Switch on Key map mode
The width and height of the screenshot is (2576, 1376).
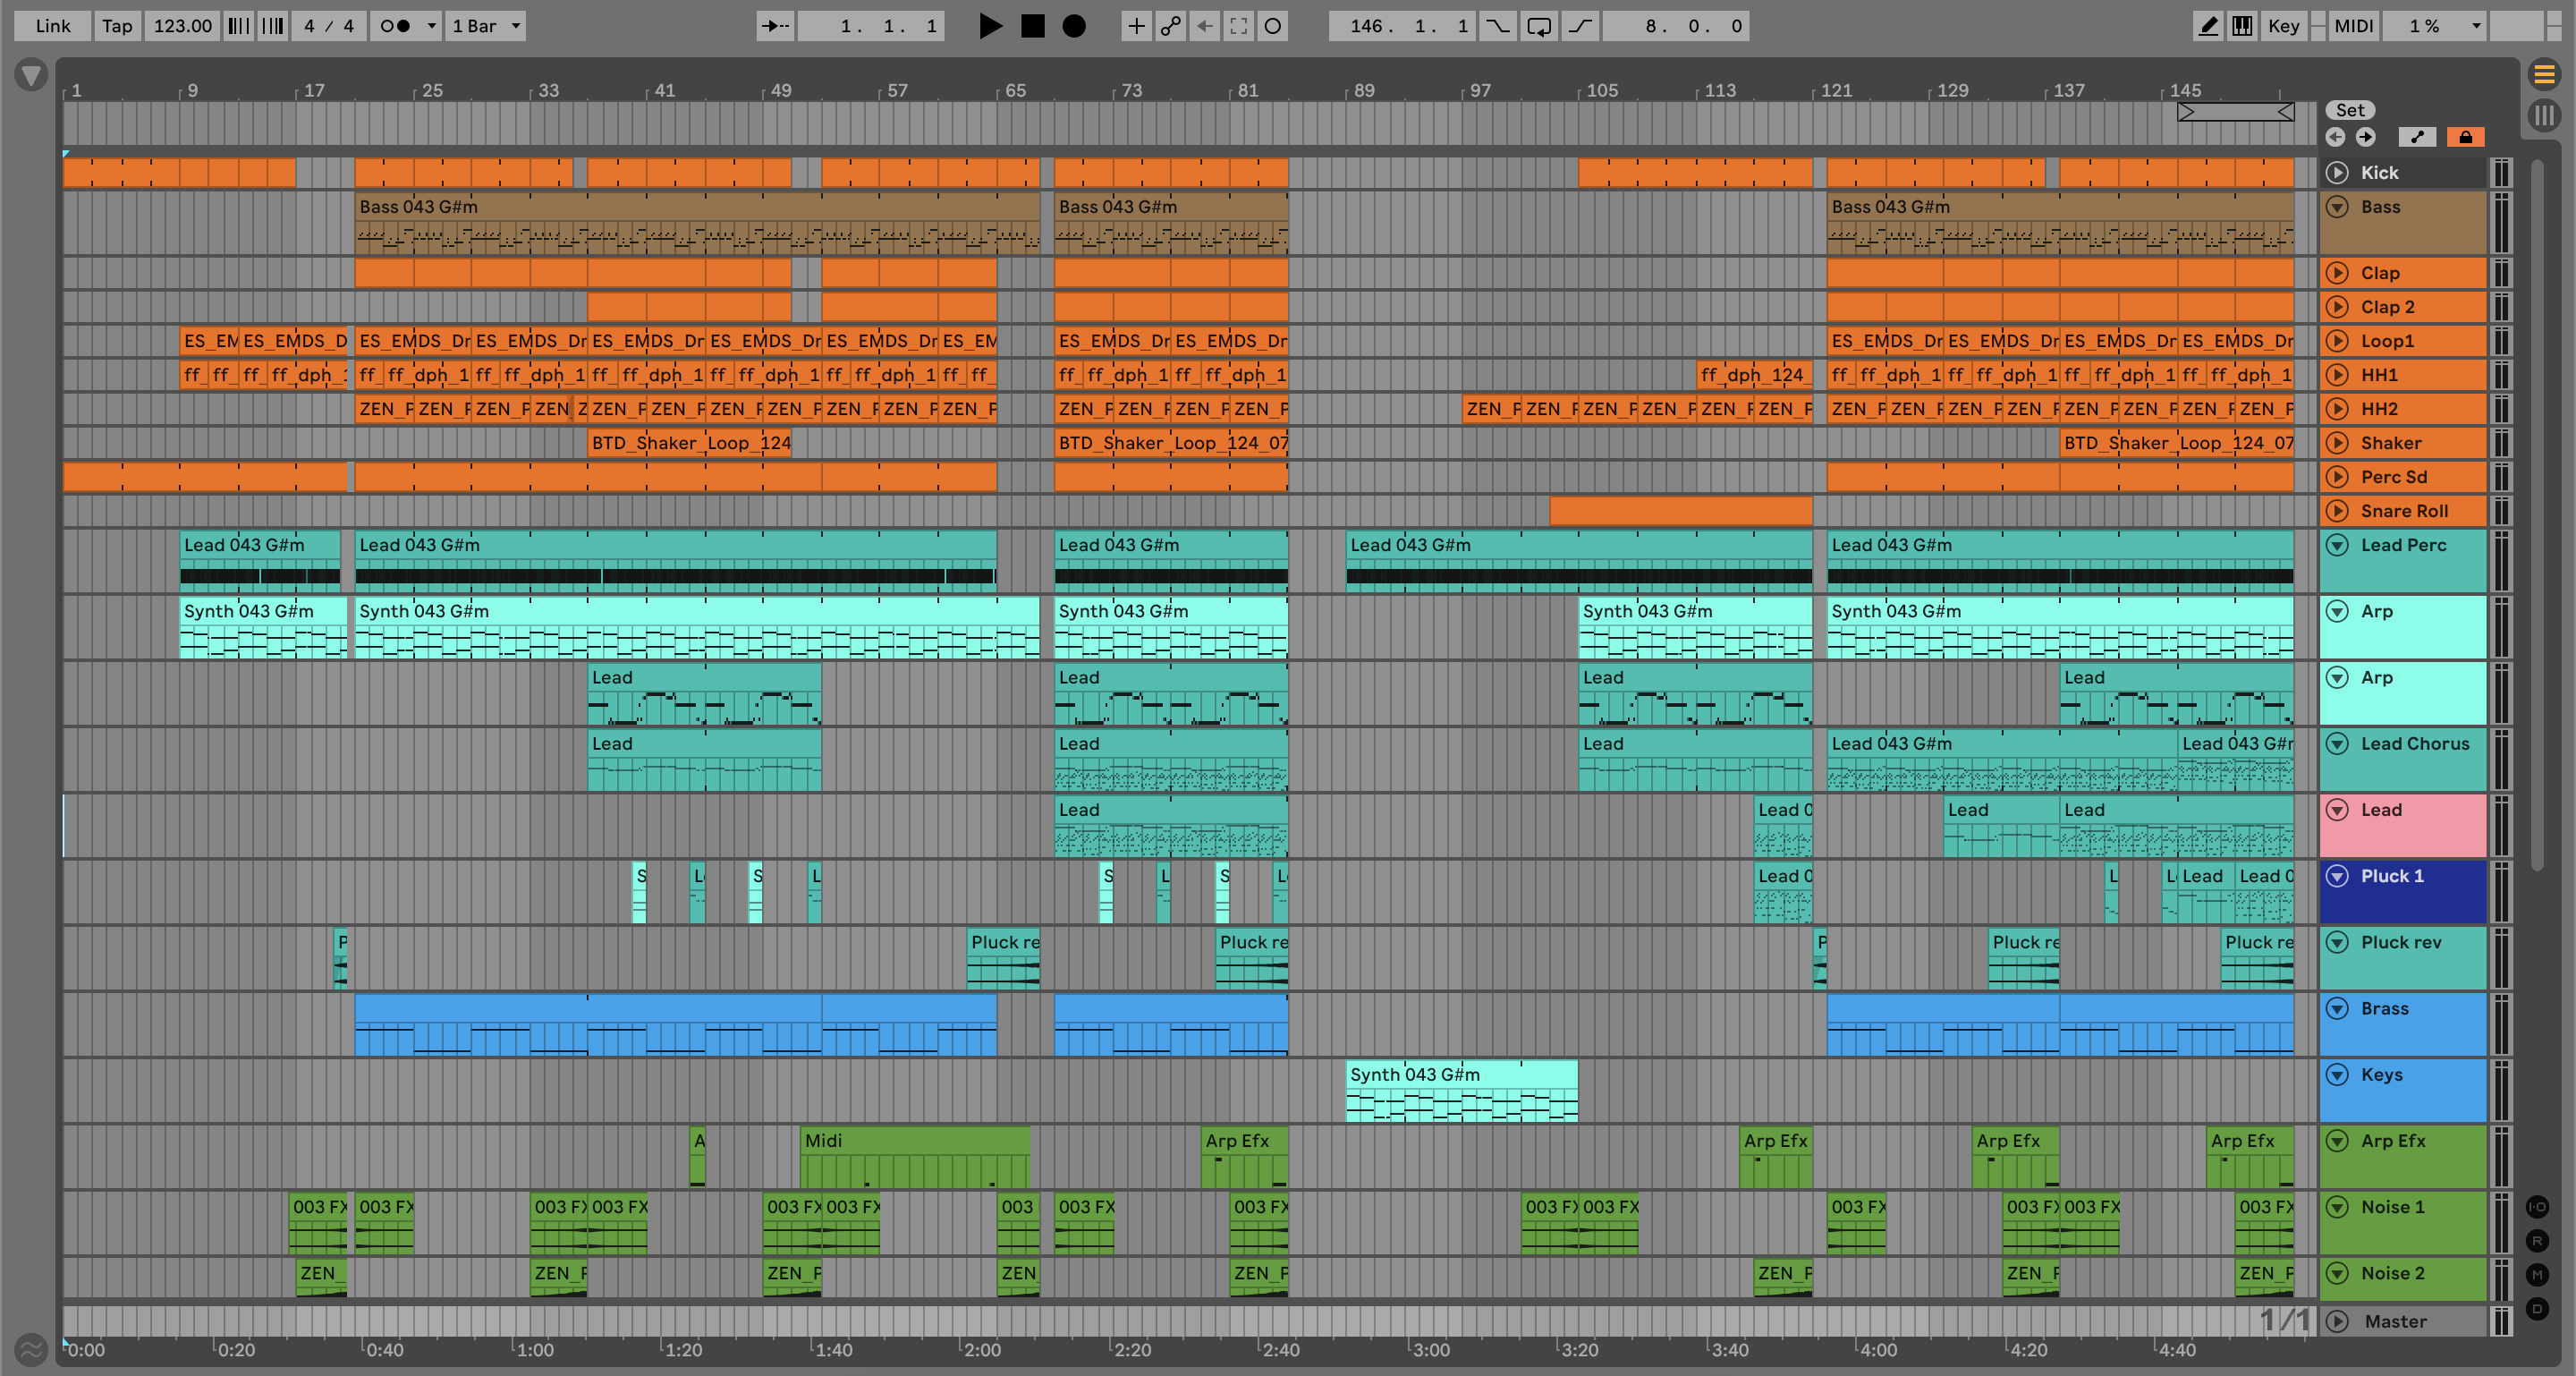[x=2283, y=26]
